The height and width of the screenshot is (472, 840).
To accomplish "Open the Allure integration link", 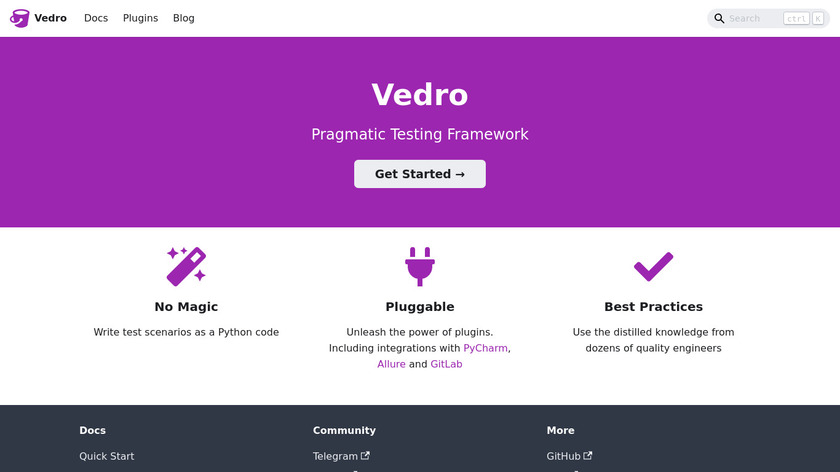I will click(391, 364).
